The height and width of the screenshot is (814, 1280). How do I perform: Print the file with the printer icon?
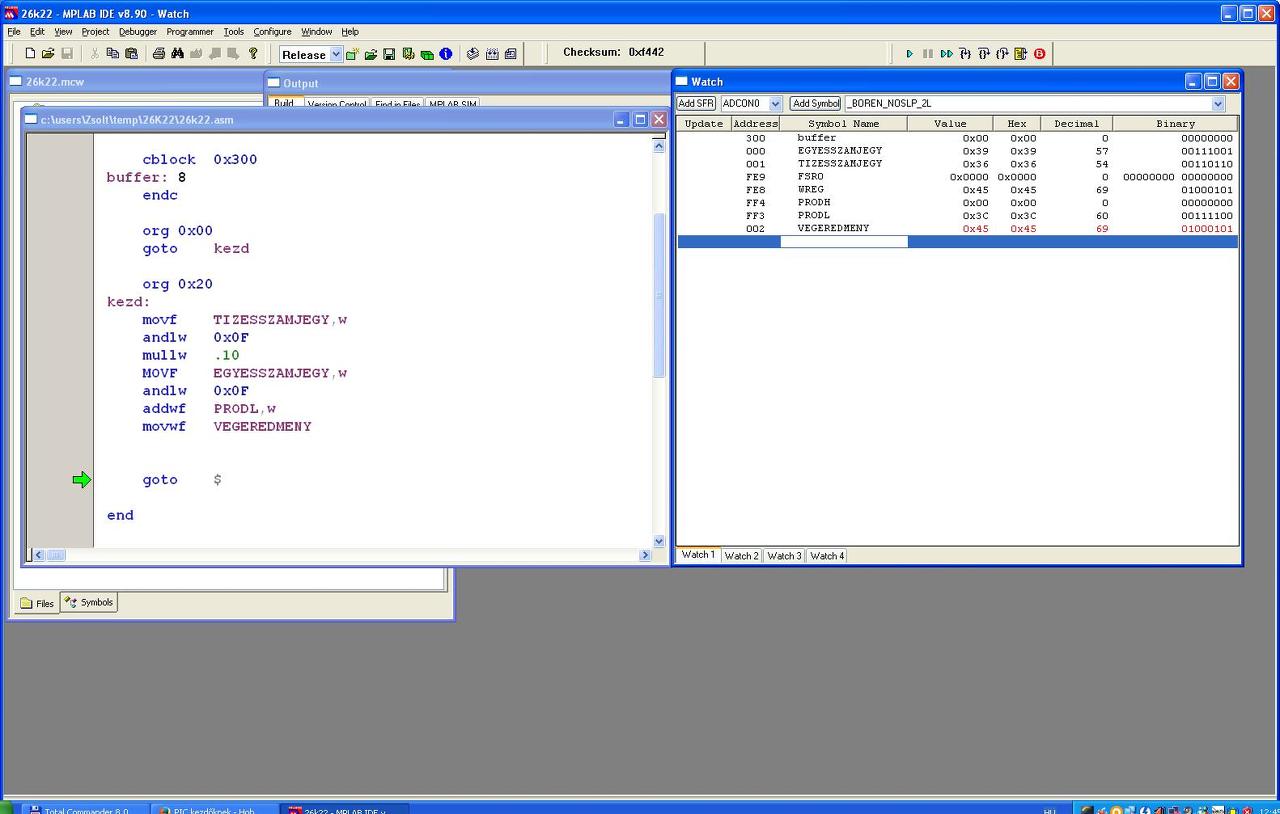(159, 54)
